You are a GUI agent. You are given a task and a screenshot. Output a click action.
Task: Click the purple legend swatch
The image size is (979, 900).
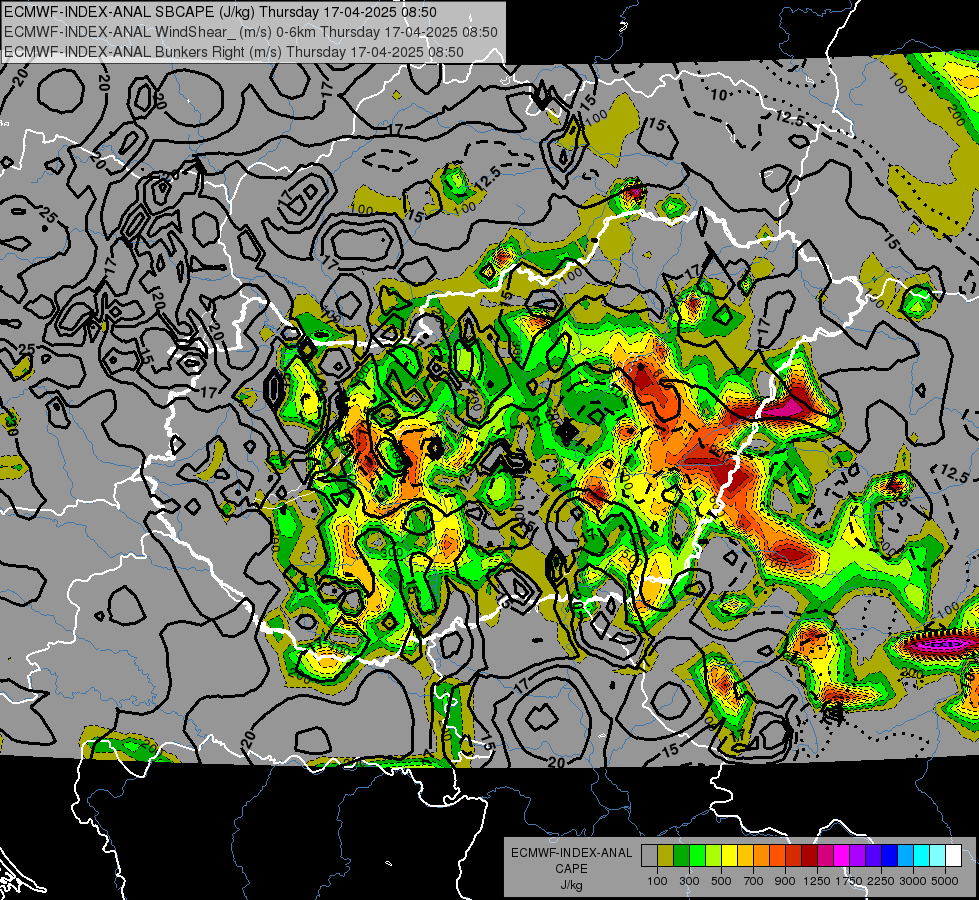857,855
